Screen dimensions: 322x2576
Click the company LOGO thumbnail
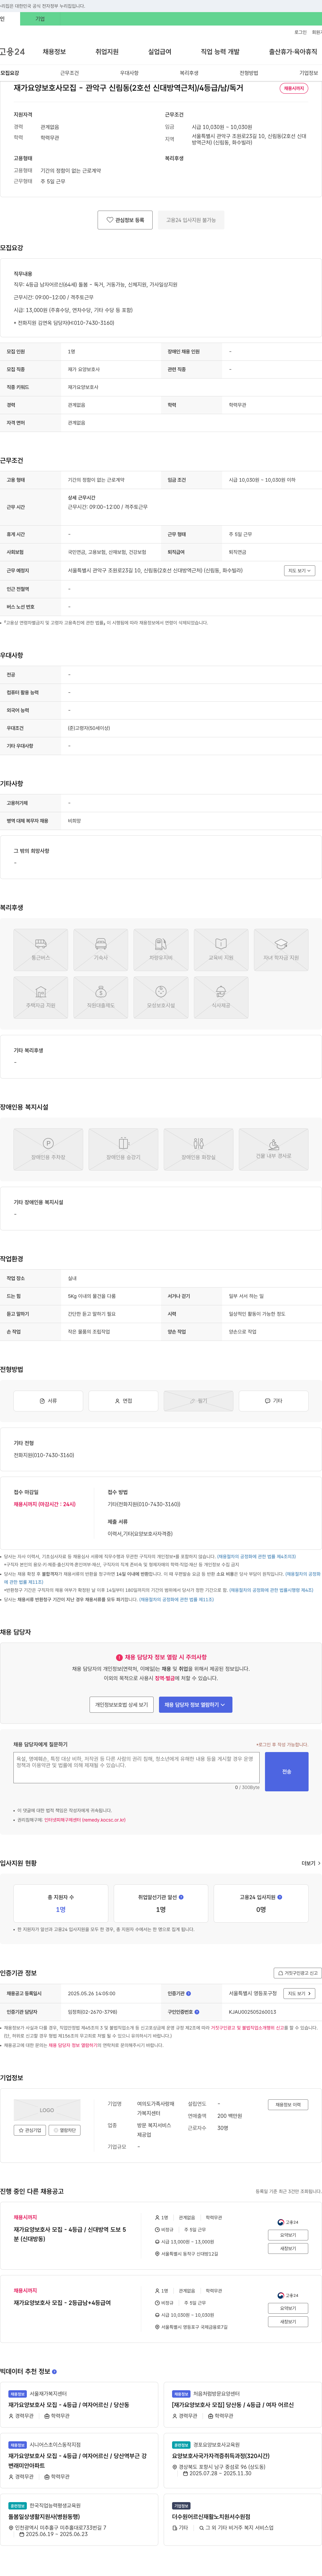[x=47, y=2110]
